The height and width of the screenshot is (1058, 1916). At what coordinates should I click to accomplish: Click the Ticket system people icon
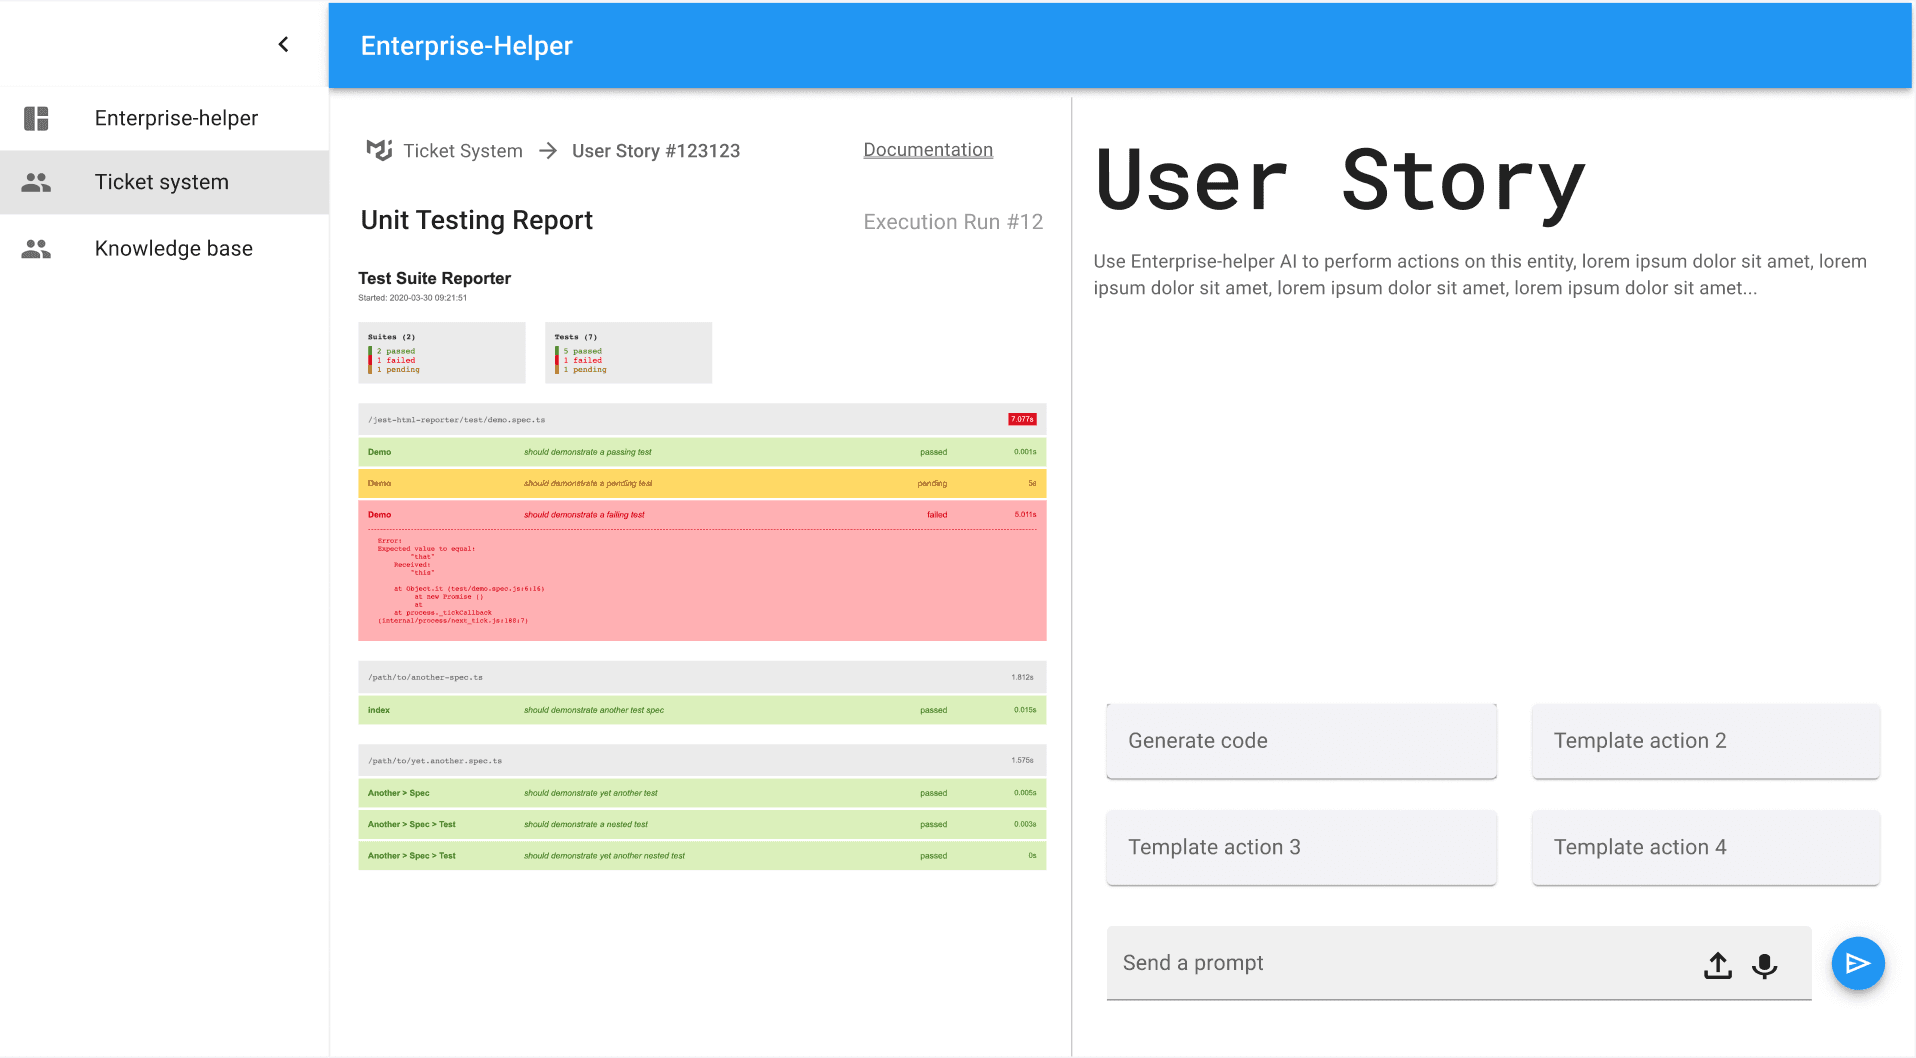[36, 182]
